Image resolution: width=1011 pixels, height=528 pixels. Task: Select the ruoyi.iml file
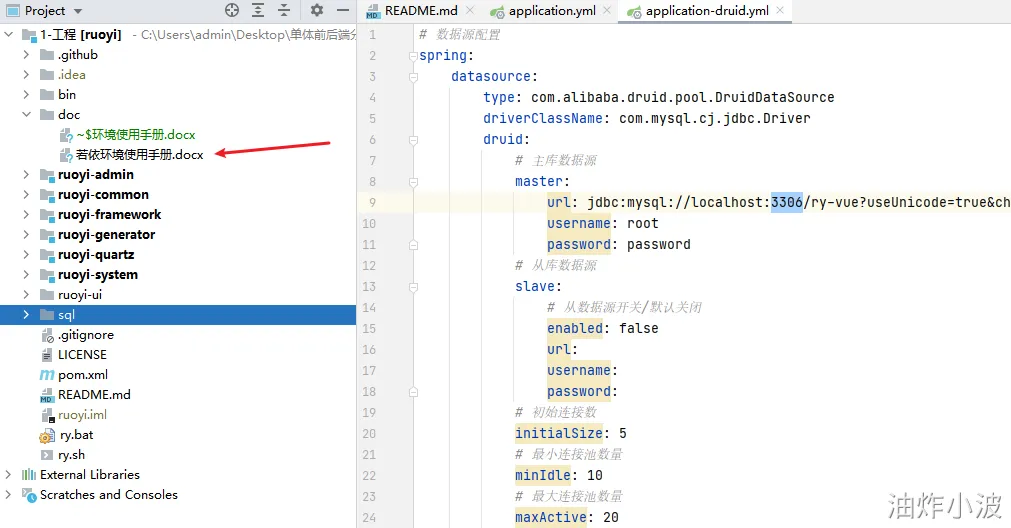coord(82,415)
